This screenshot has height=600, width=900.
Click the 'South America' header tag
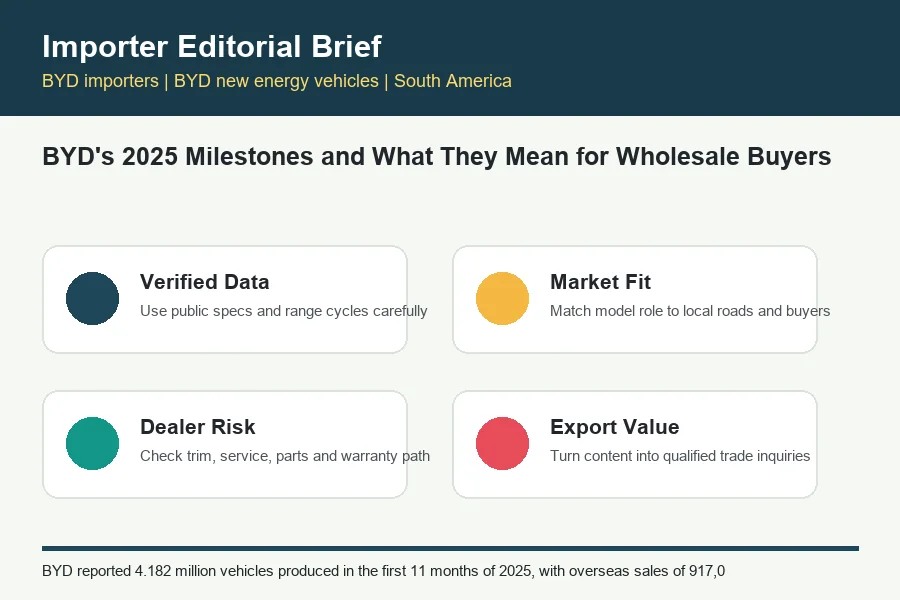tap(452, 81)
